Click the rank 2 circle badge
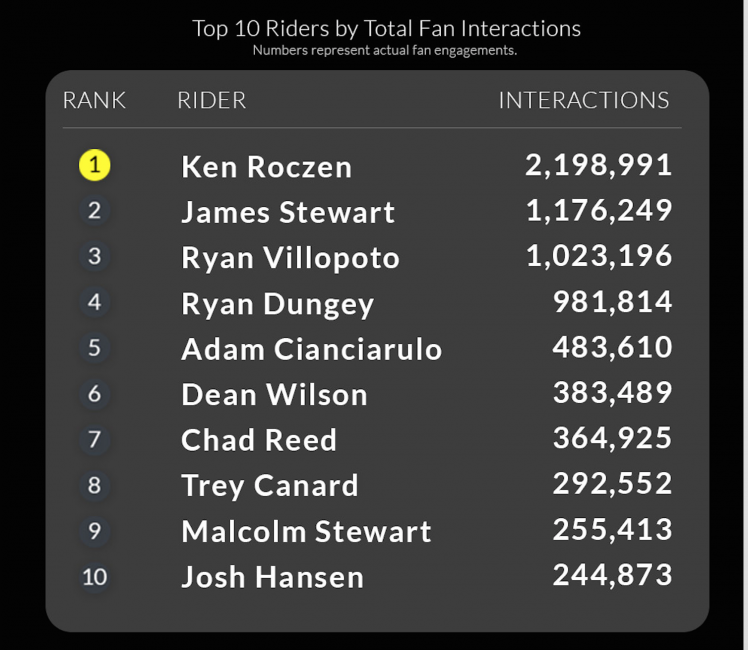 coord(95,211)
